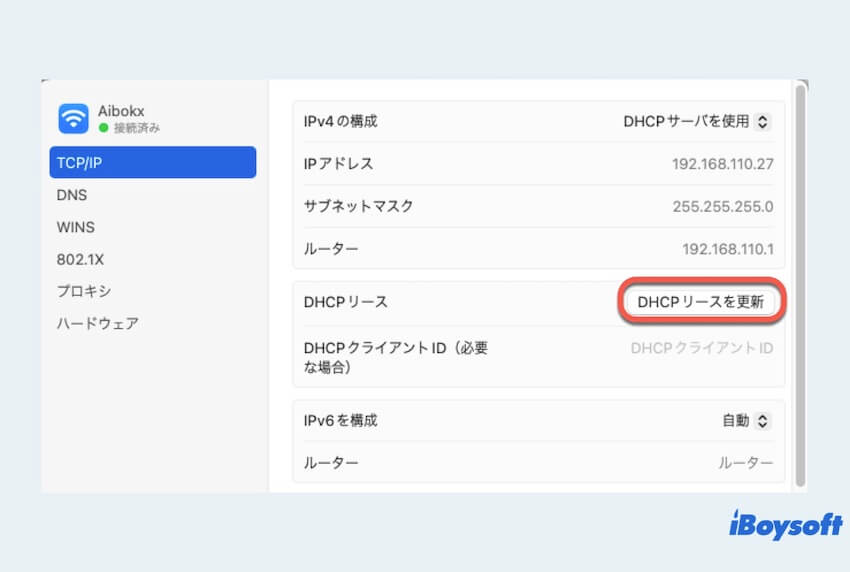Expand the IPv6を構成 自動 dropdown
The height and width of the screenshot is (572, 850).
(746, 421)
